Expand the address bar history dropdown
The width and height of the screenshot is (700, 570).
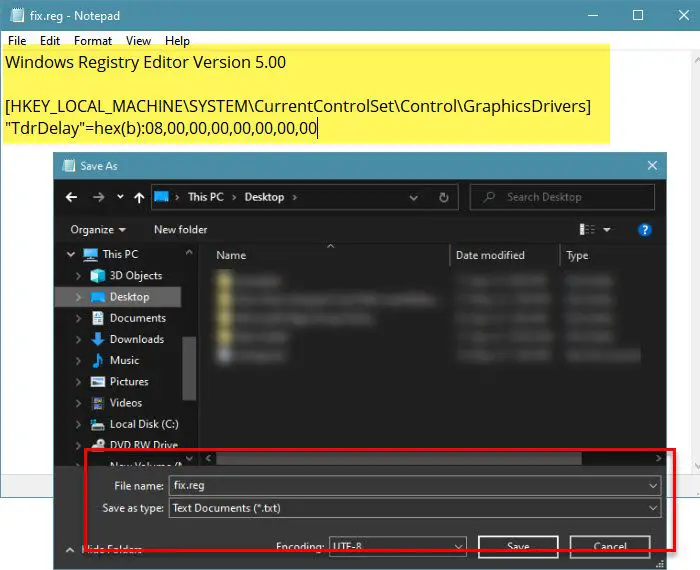pyautogui.click(x=414, y=197)
